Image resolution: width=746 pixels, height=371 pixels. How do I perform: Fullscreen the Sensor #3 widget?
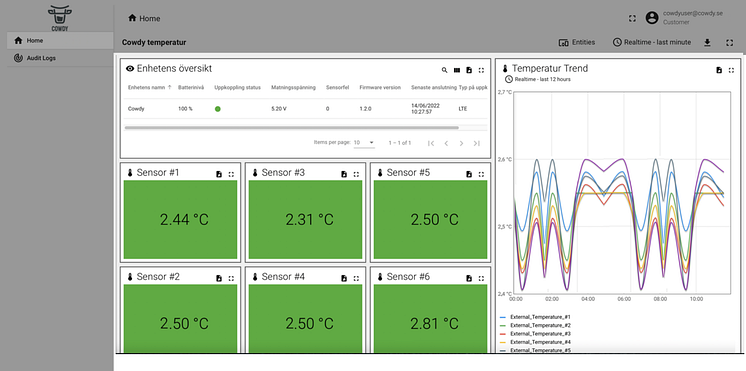[356, 174]
